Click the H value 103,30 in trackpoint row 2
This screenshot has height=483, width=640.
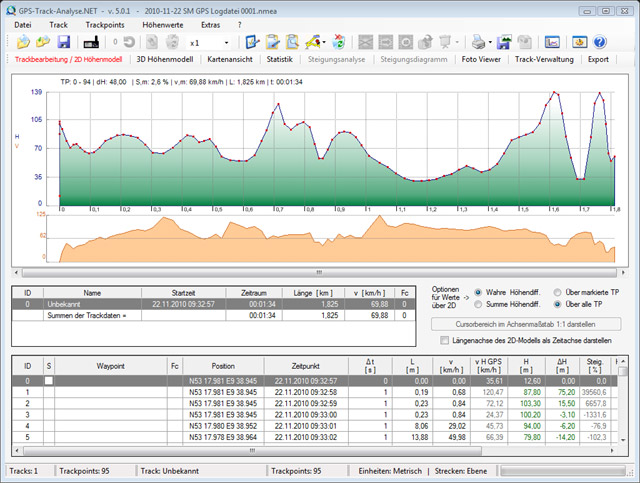tap(530, 403)
